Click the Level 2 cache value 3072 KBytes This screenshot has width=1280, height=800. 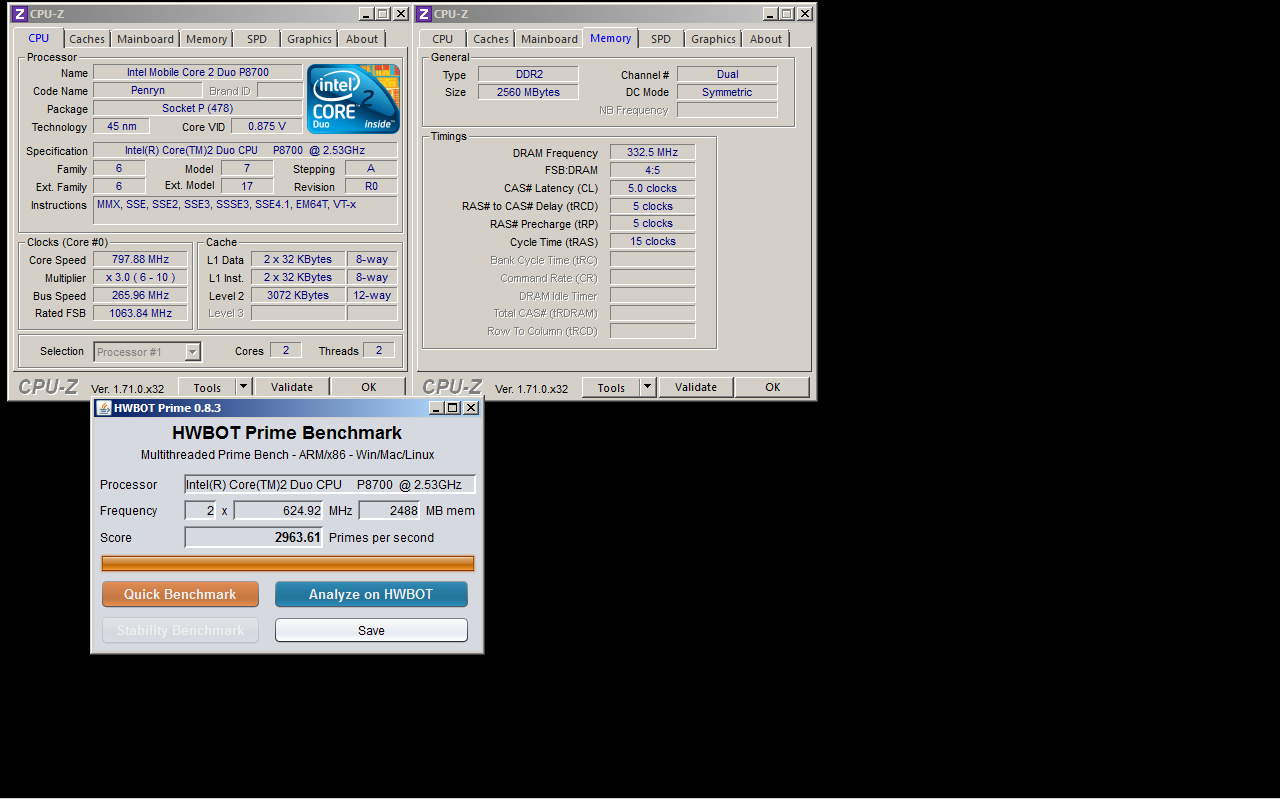pyautogui.click(x=297, y=296)
